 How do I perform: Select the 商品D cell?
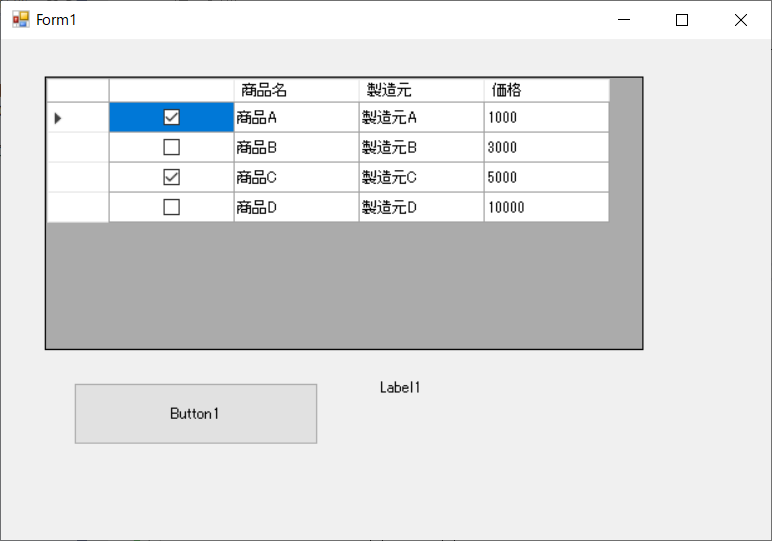[296, 207]
